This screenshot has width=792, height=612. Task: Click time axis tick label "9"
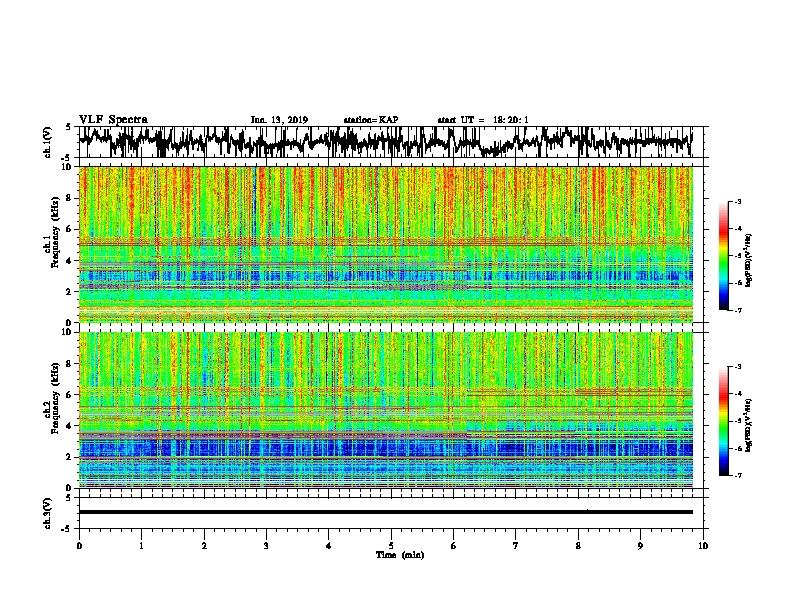click(x=640, y=546)
